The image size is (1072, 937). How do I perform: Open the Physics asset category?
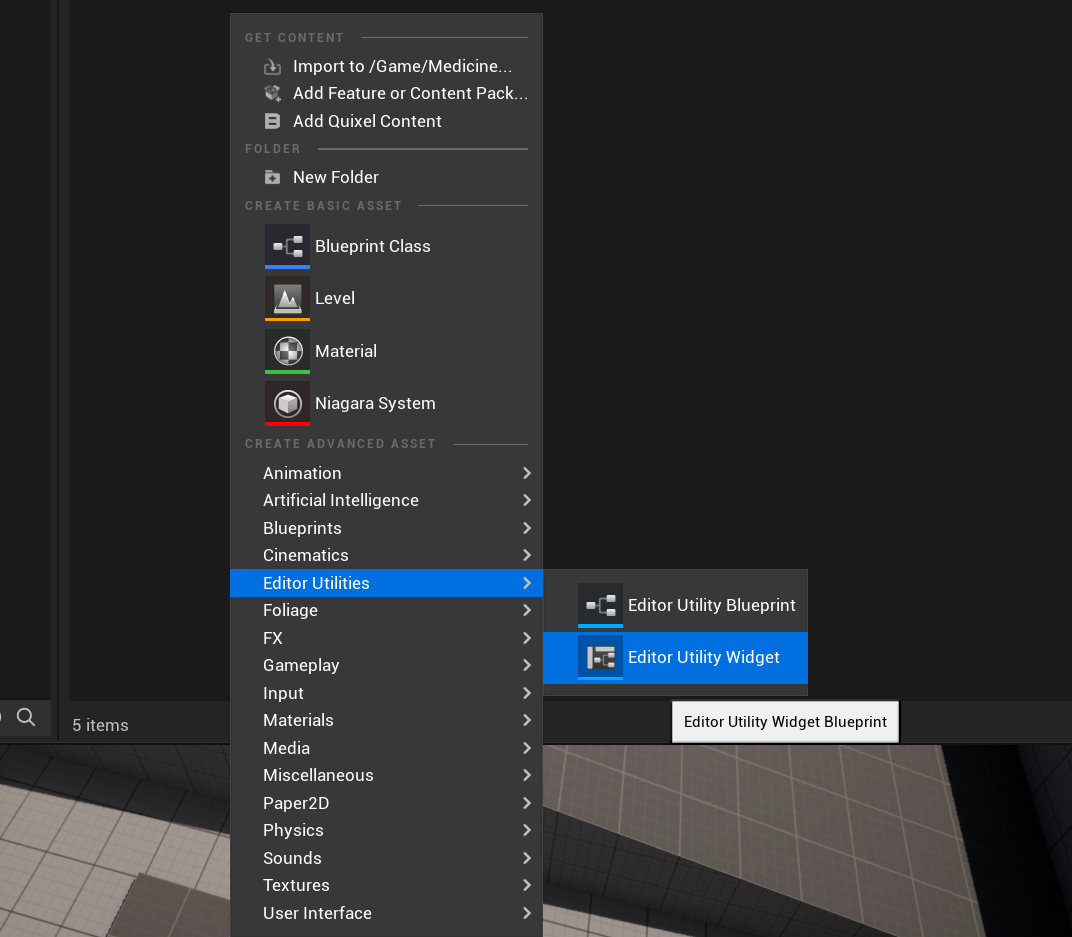pyautogui.click(x=386, y=830)
